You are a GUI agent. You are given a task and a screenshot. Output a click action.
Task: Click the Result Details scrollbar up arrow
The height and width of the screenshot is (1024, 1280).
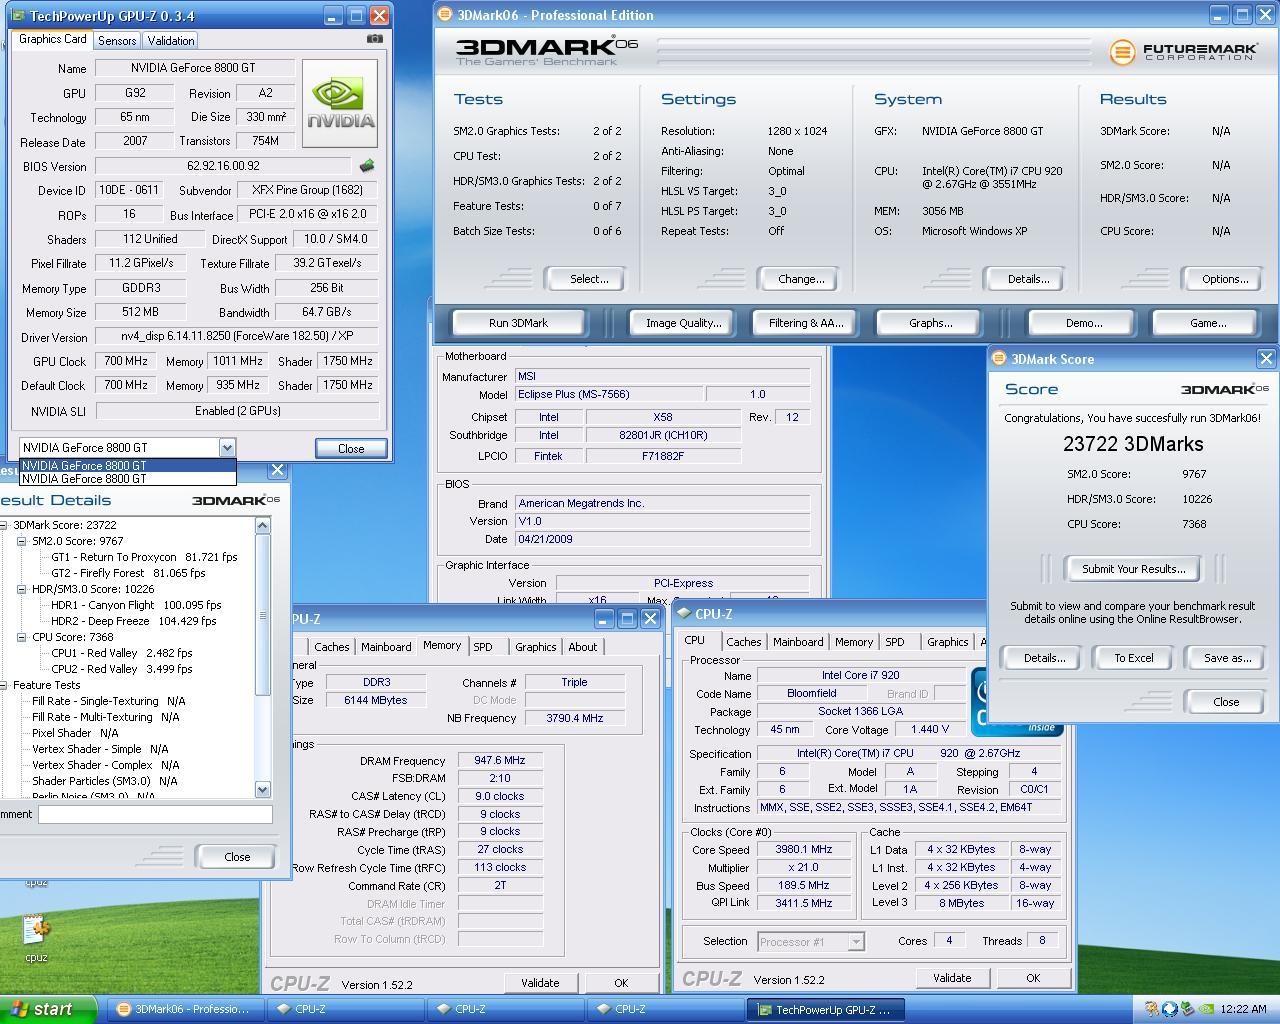[x=263, y=525]
